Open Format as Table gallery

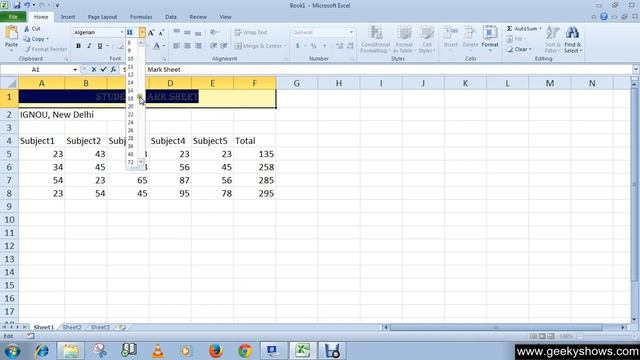[x=404, y=39]
